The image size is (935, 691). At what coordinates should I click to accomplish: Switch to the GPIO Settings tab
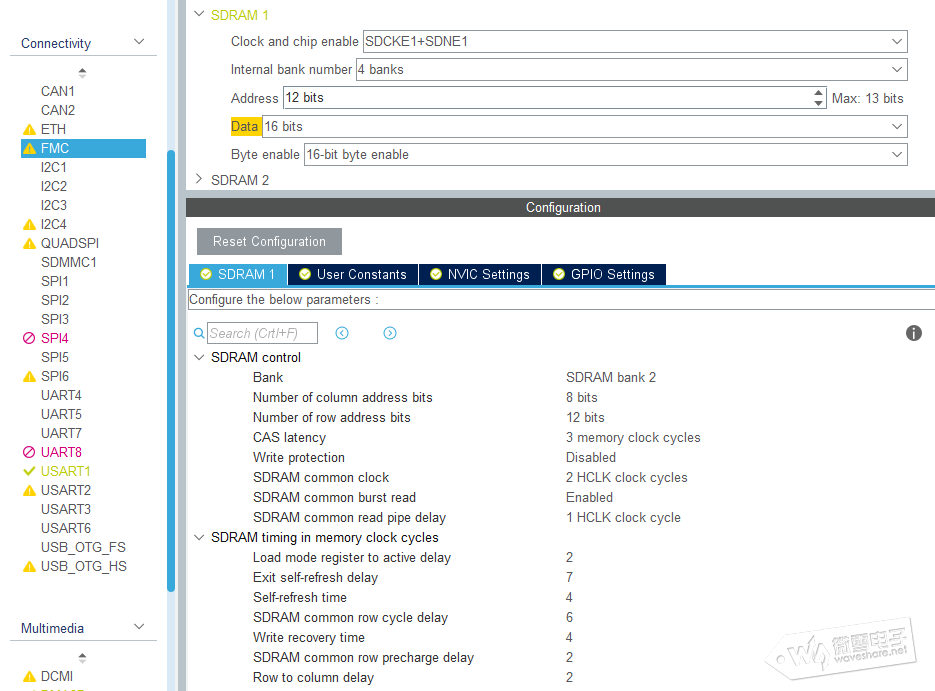(x=603, y=274)
